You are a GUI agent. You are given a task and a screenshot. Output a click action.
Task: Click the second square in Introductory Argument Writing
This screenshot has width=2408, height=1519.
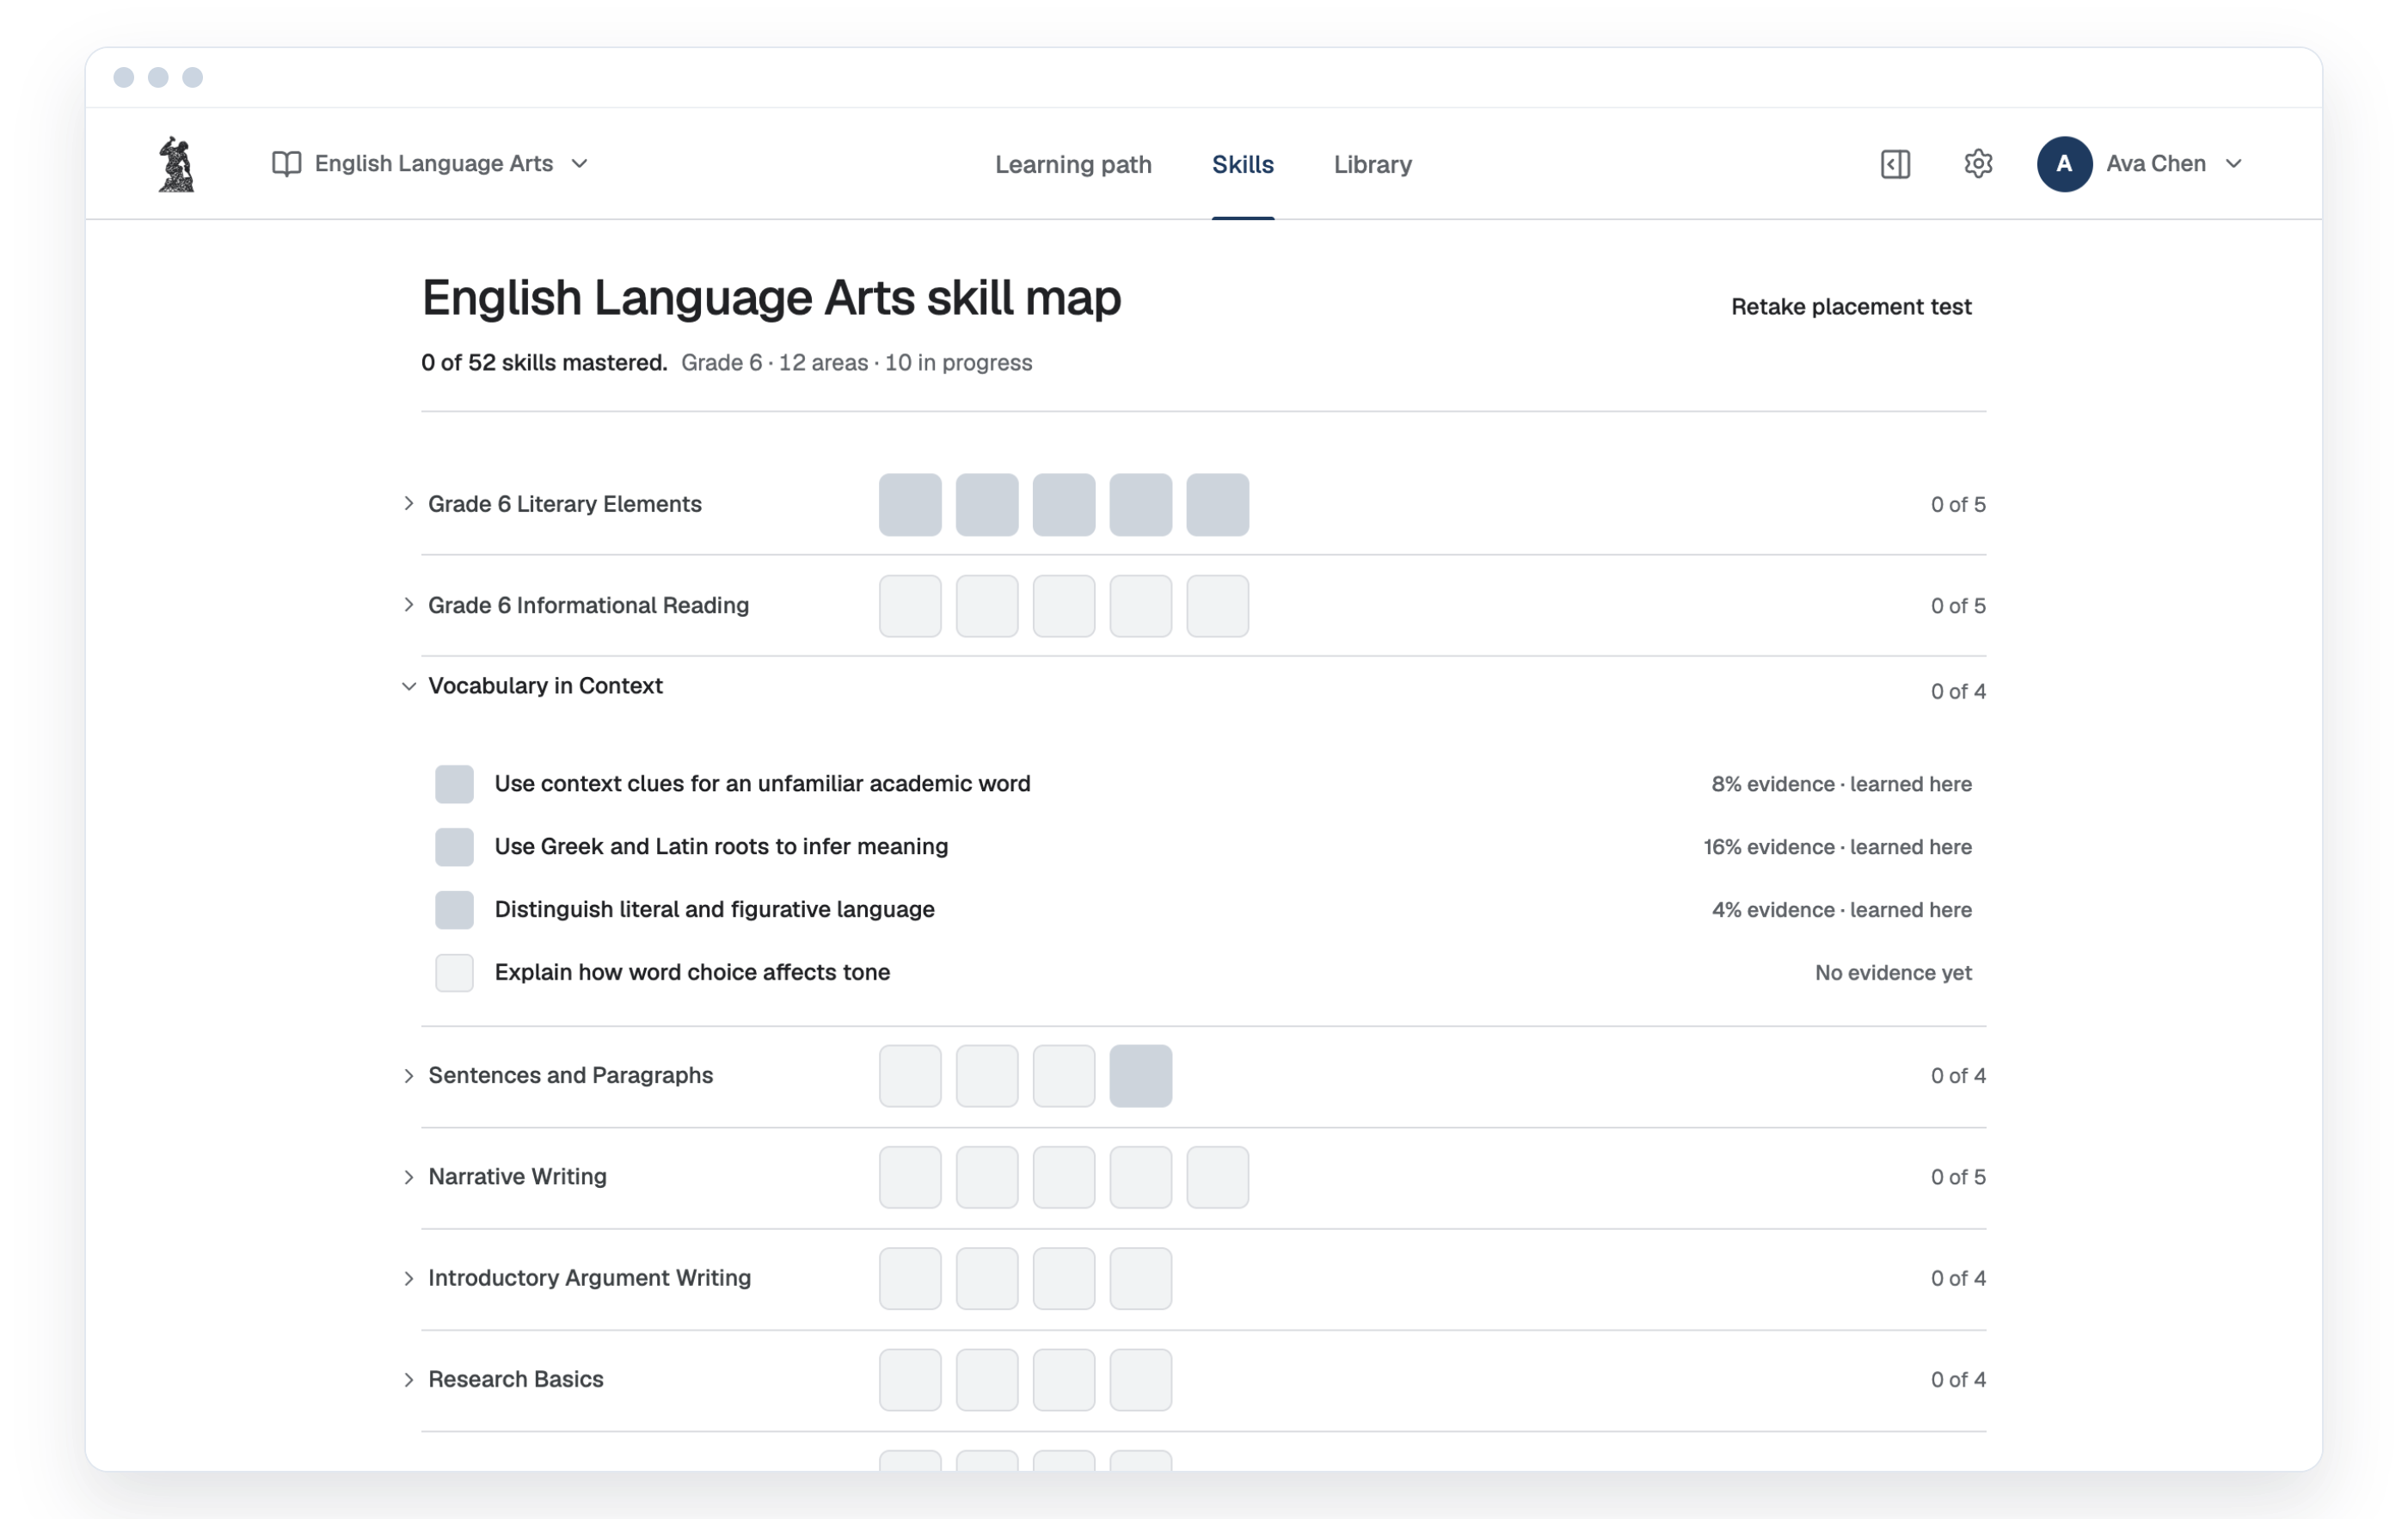tap(986, 1278)
